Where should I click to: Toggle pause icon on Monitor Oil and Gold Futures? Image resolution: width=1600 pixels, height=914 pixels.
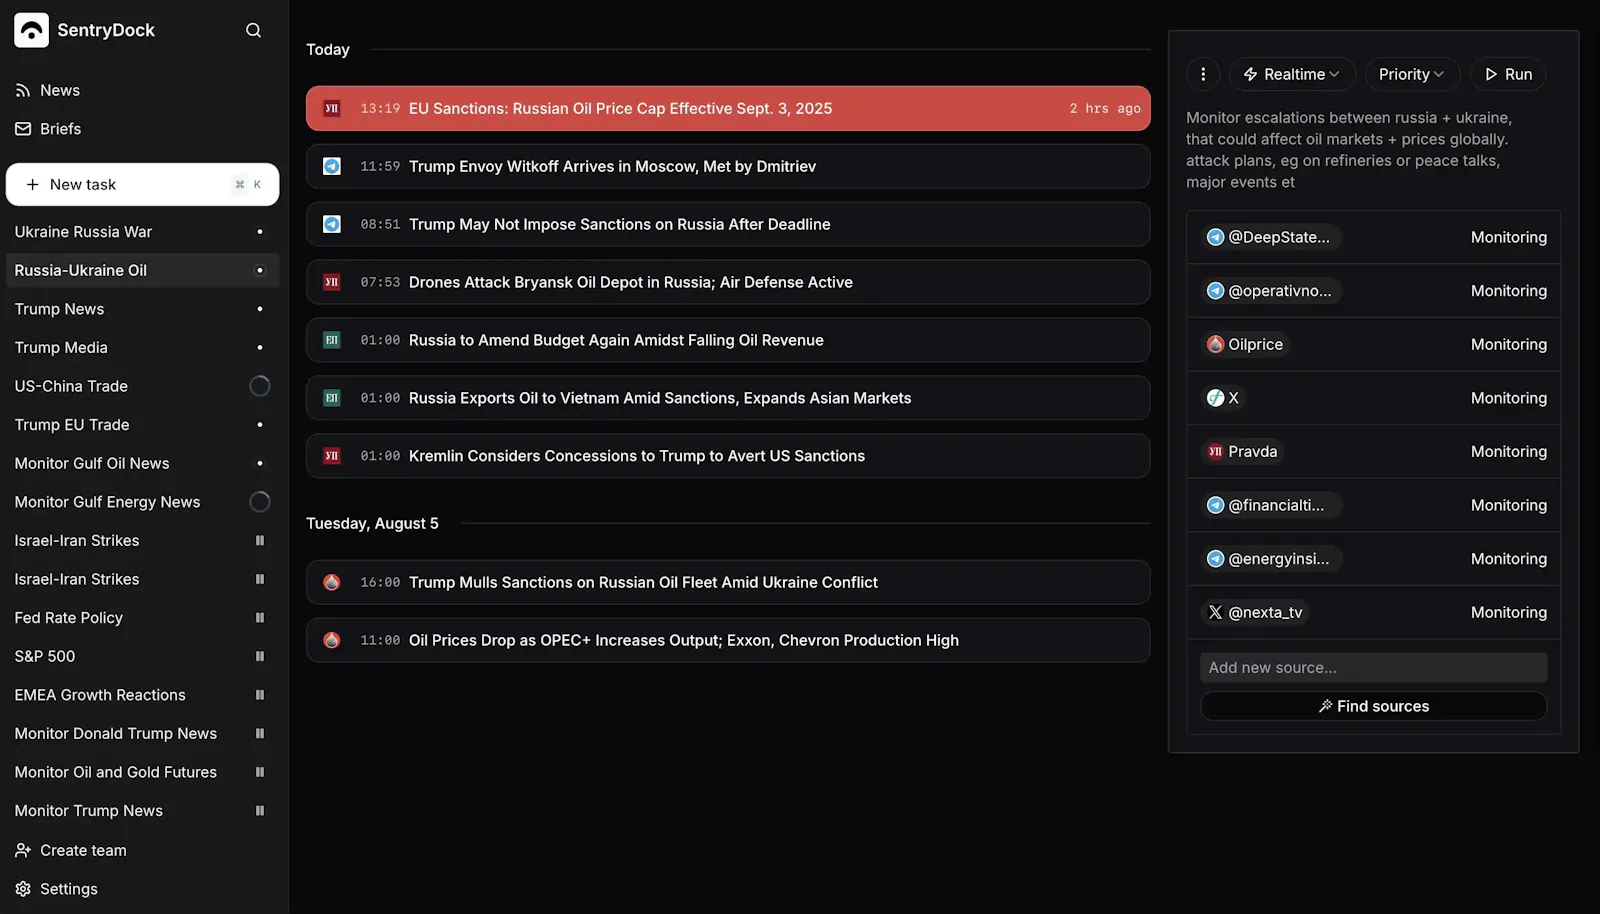(x=260, y=773)
